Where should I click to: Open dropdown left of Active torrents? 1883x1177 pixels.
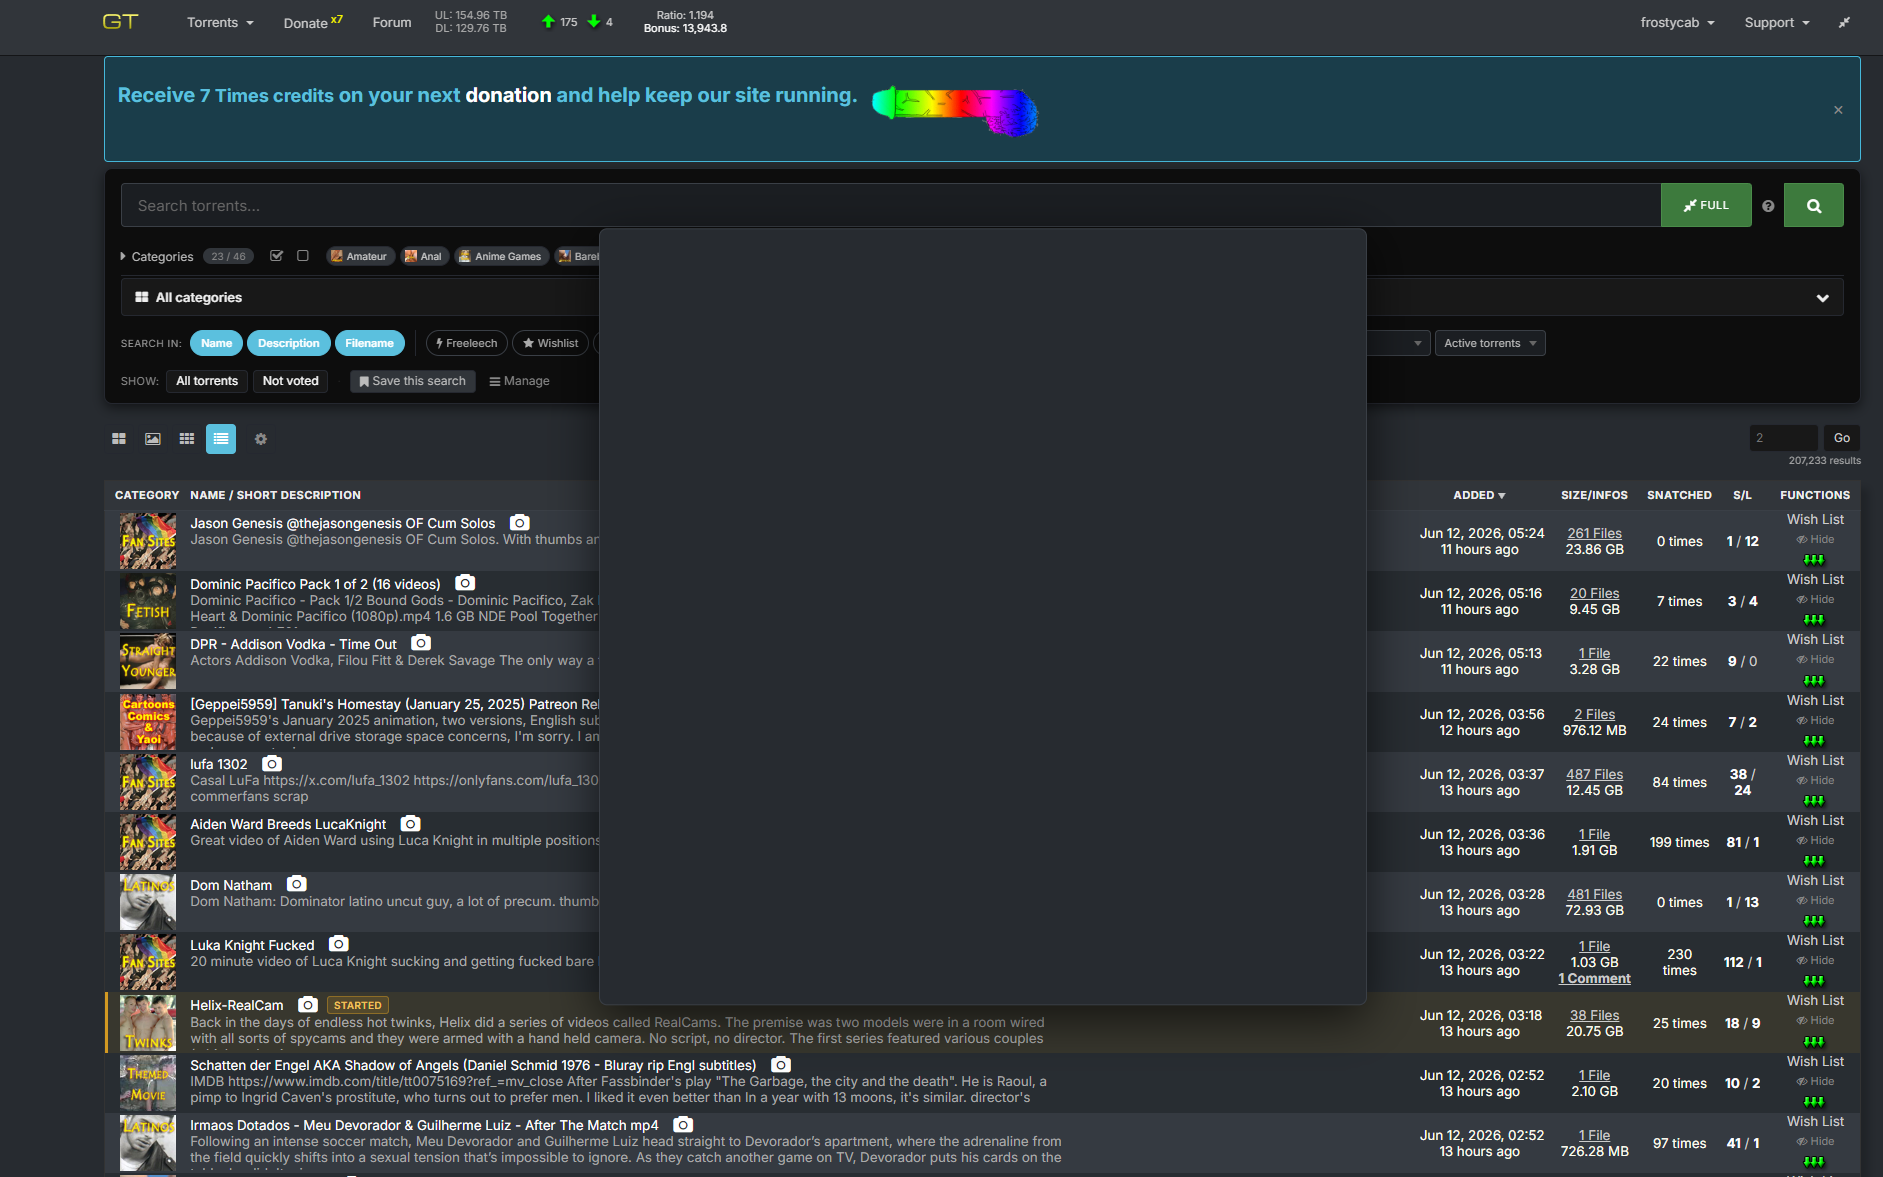click(1398, 343)
